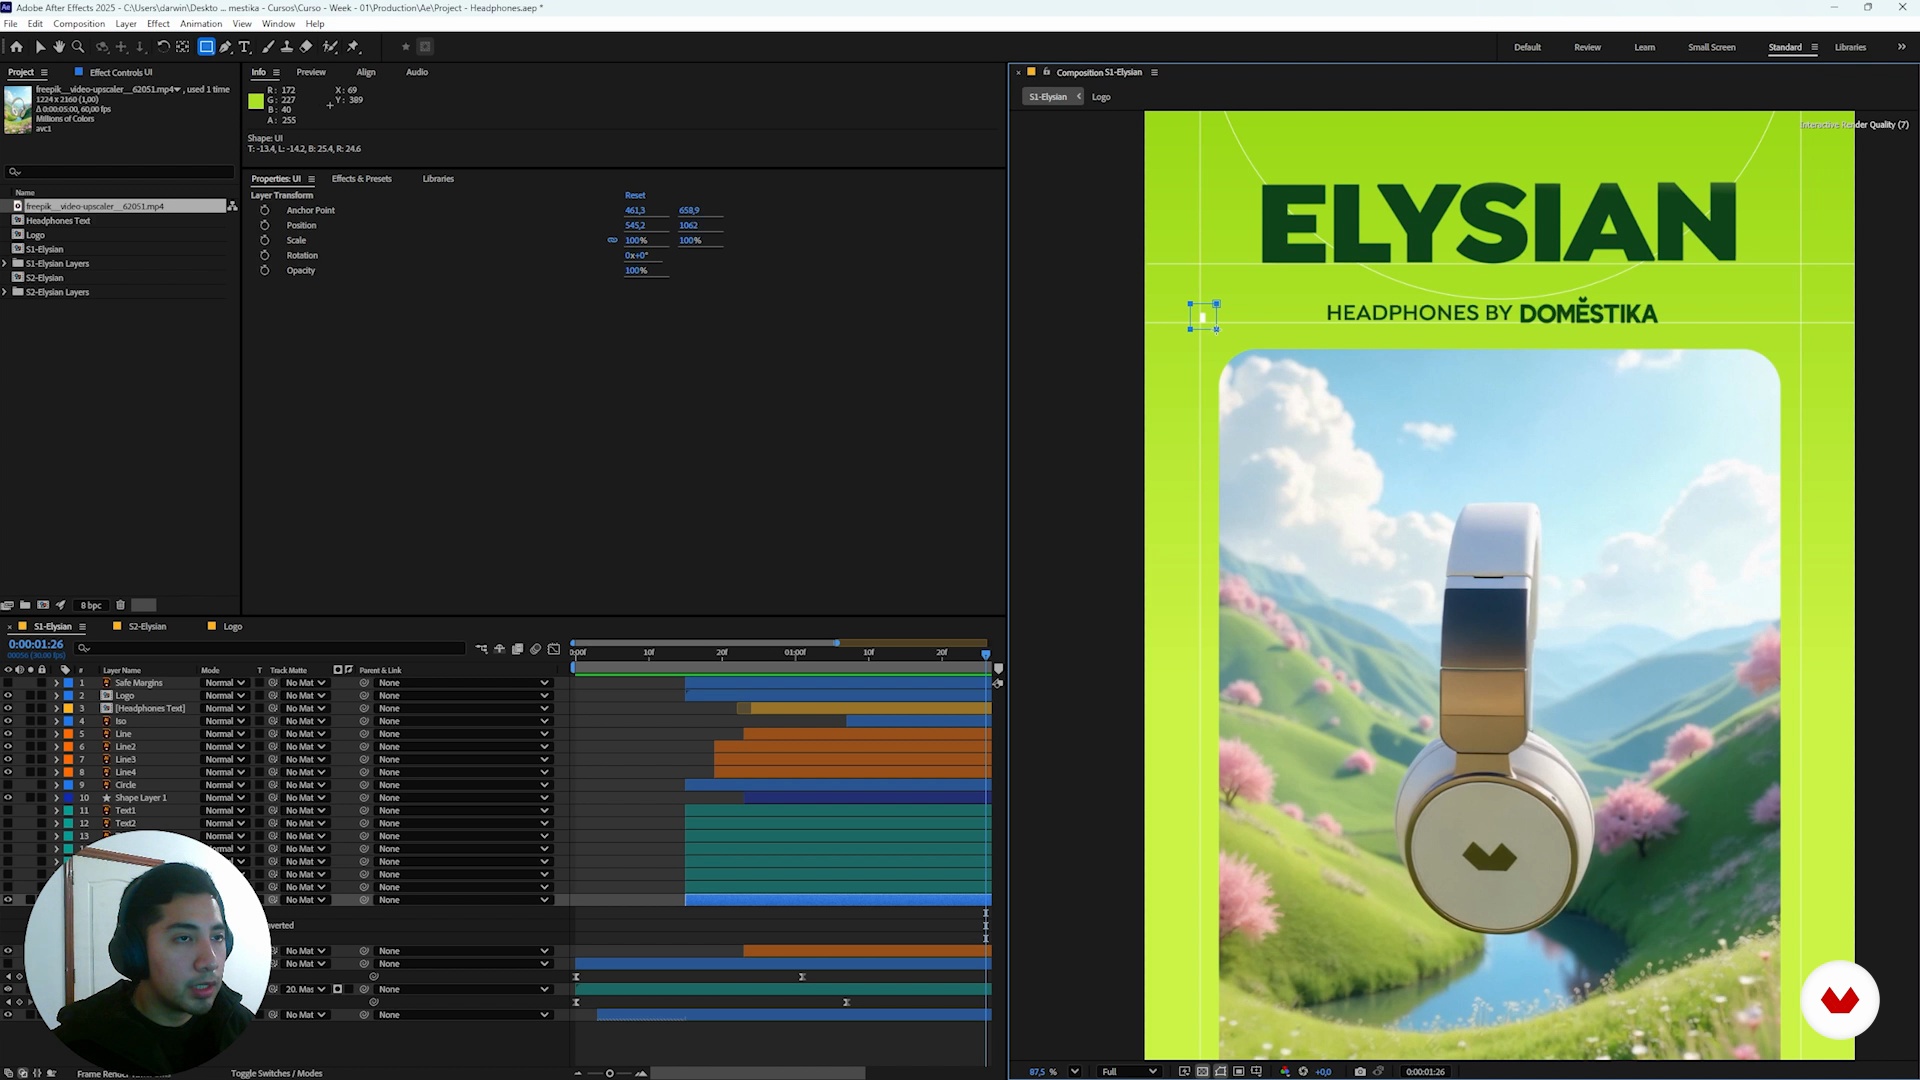Open blend Mode dropdown for Logo layer
This screenshot has height=1080, width=1920.
coord(225,696)
